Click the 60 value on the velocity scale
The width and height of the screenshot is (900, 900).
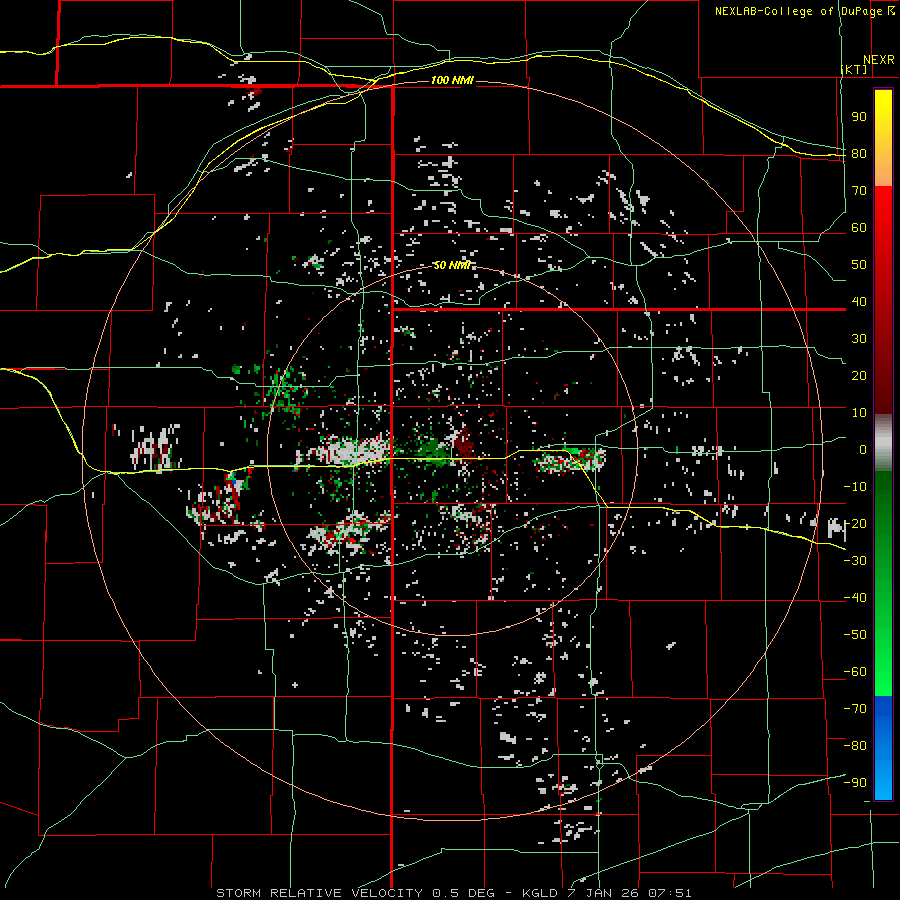click(x=859, y=228)
